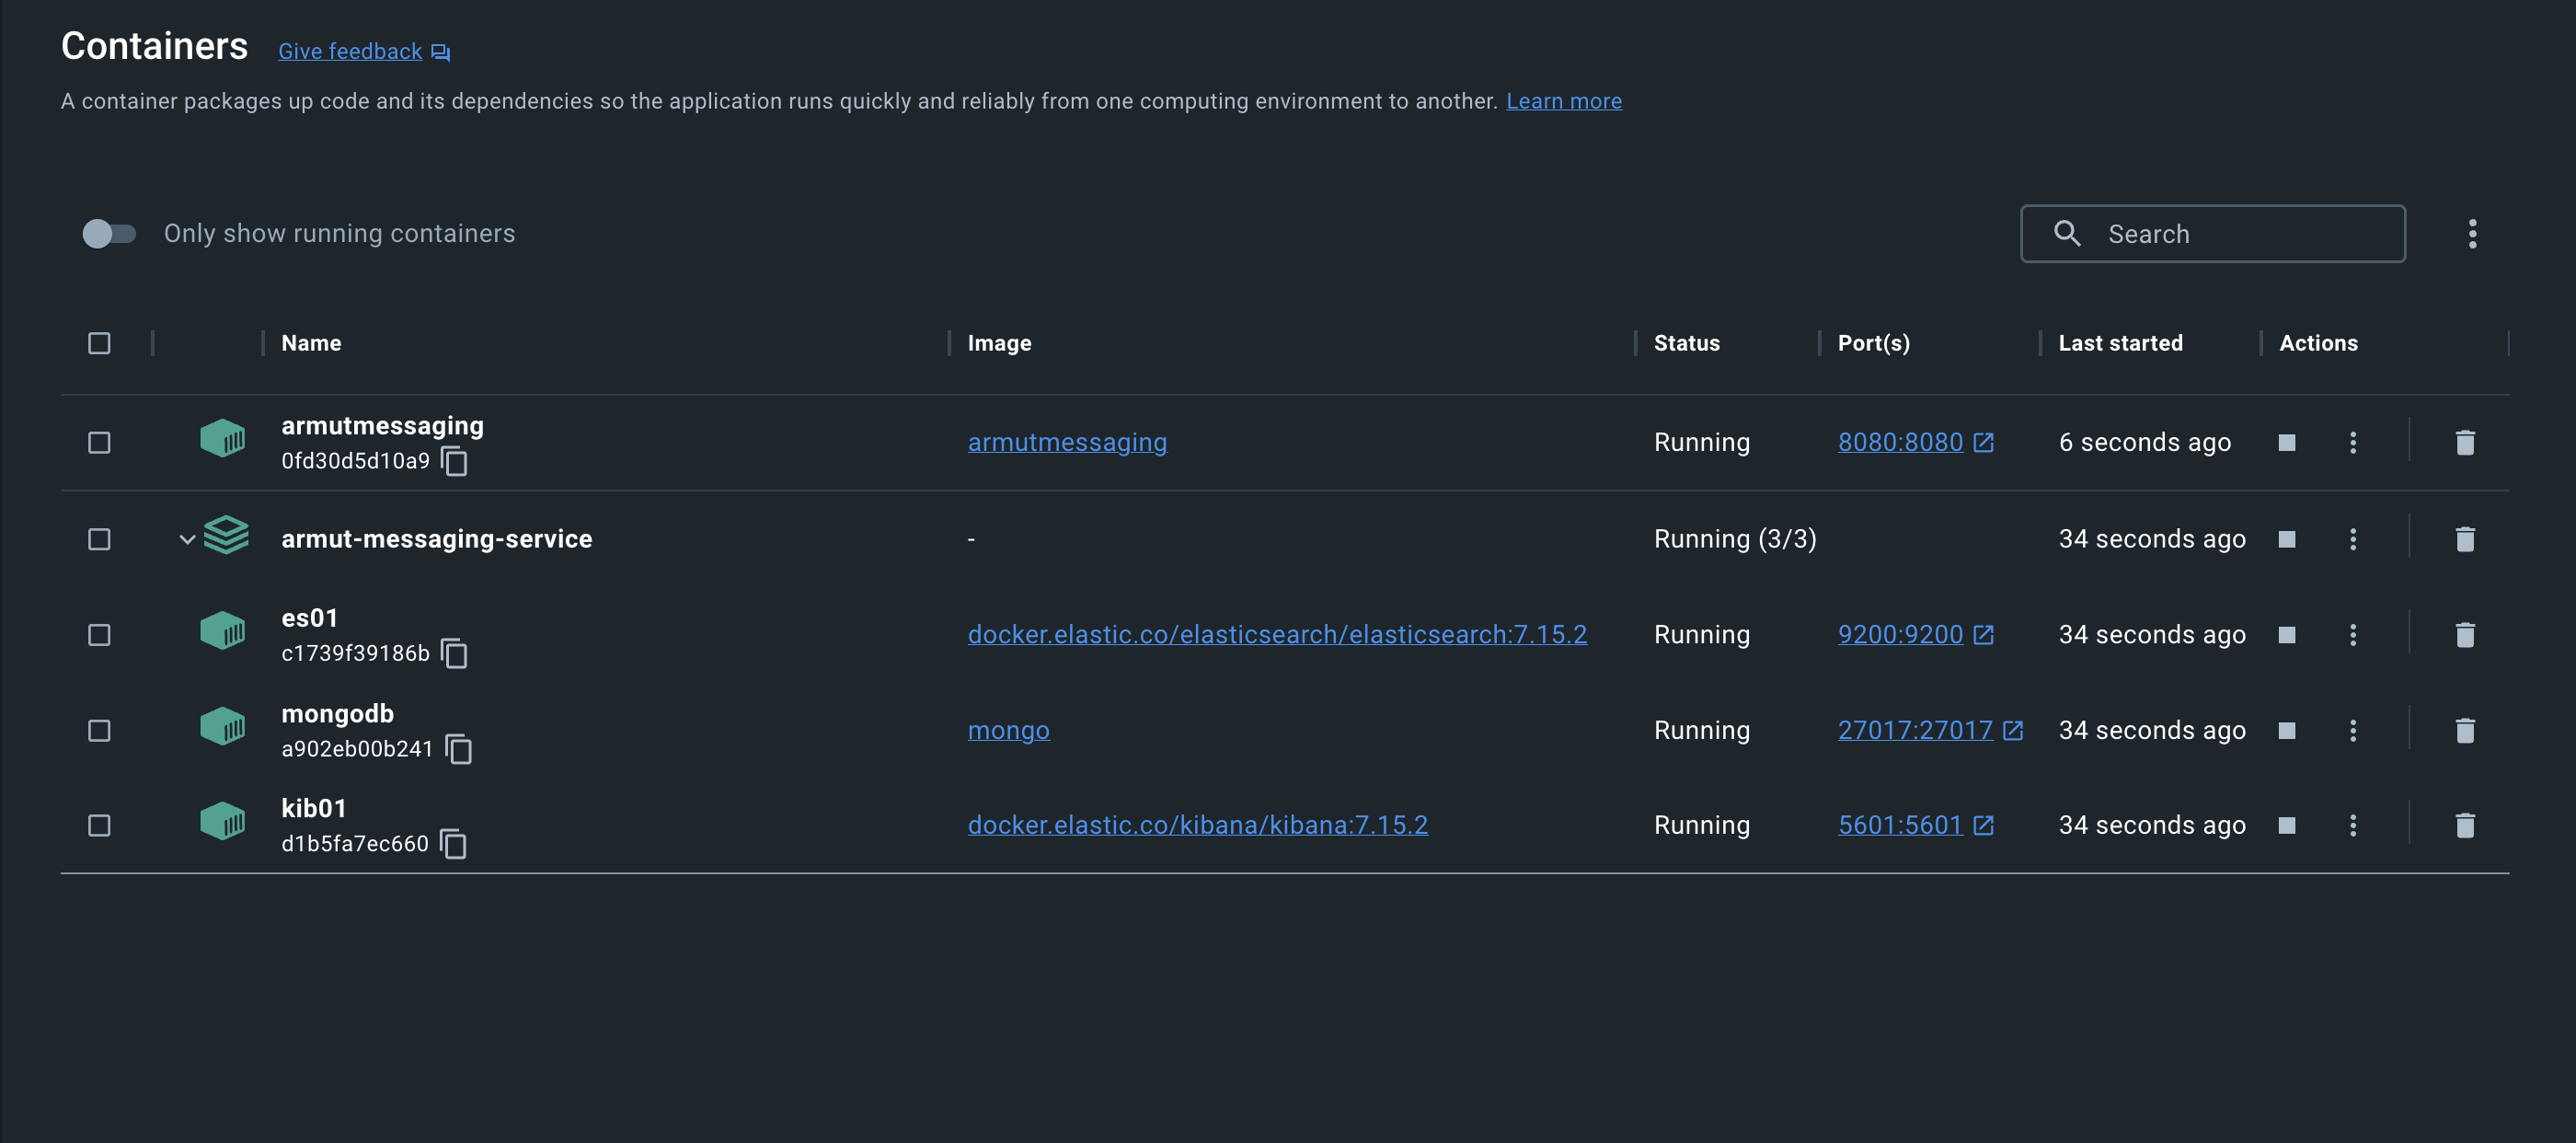Open the actions menu for kib01
The image size is (2576, 1143).
coord(2354,825)
